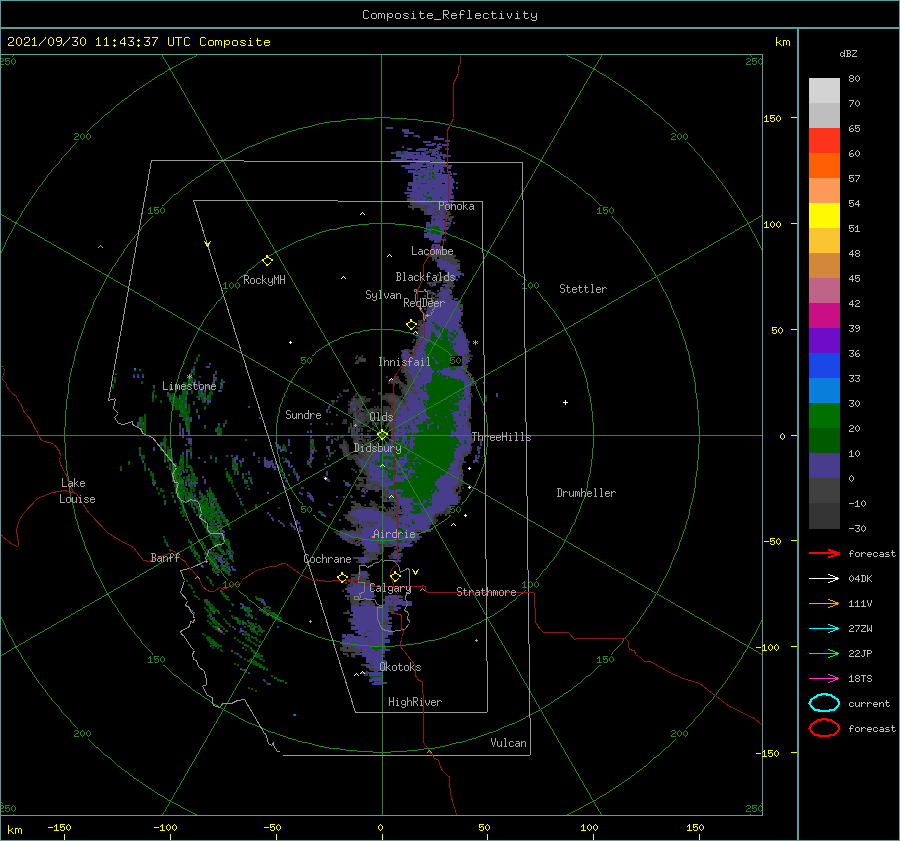
Task: Click the Sylvan label
Action: [383, 295]
